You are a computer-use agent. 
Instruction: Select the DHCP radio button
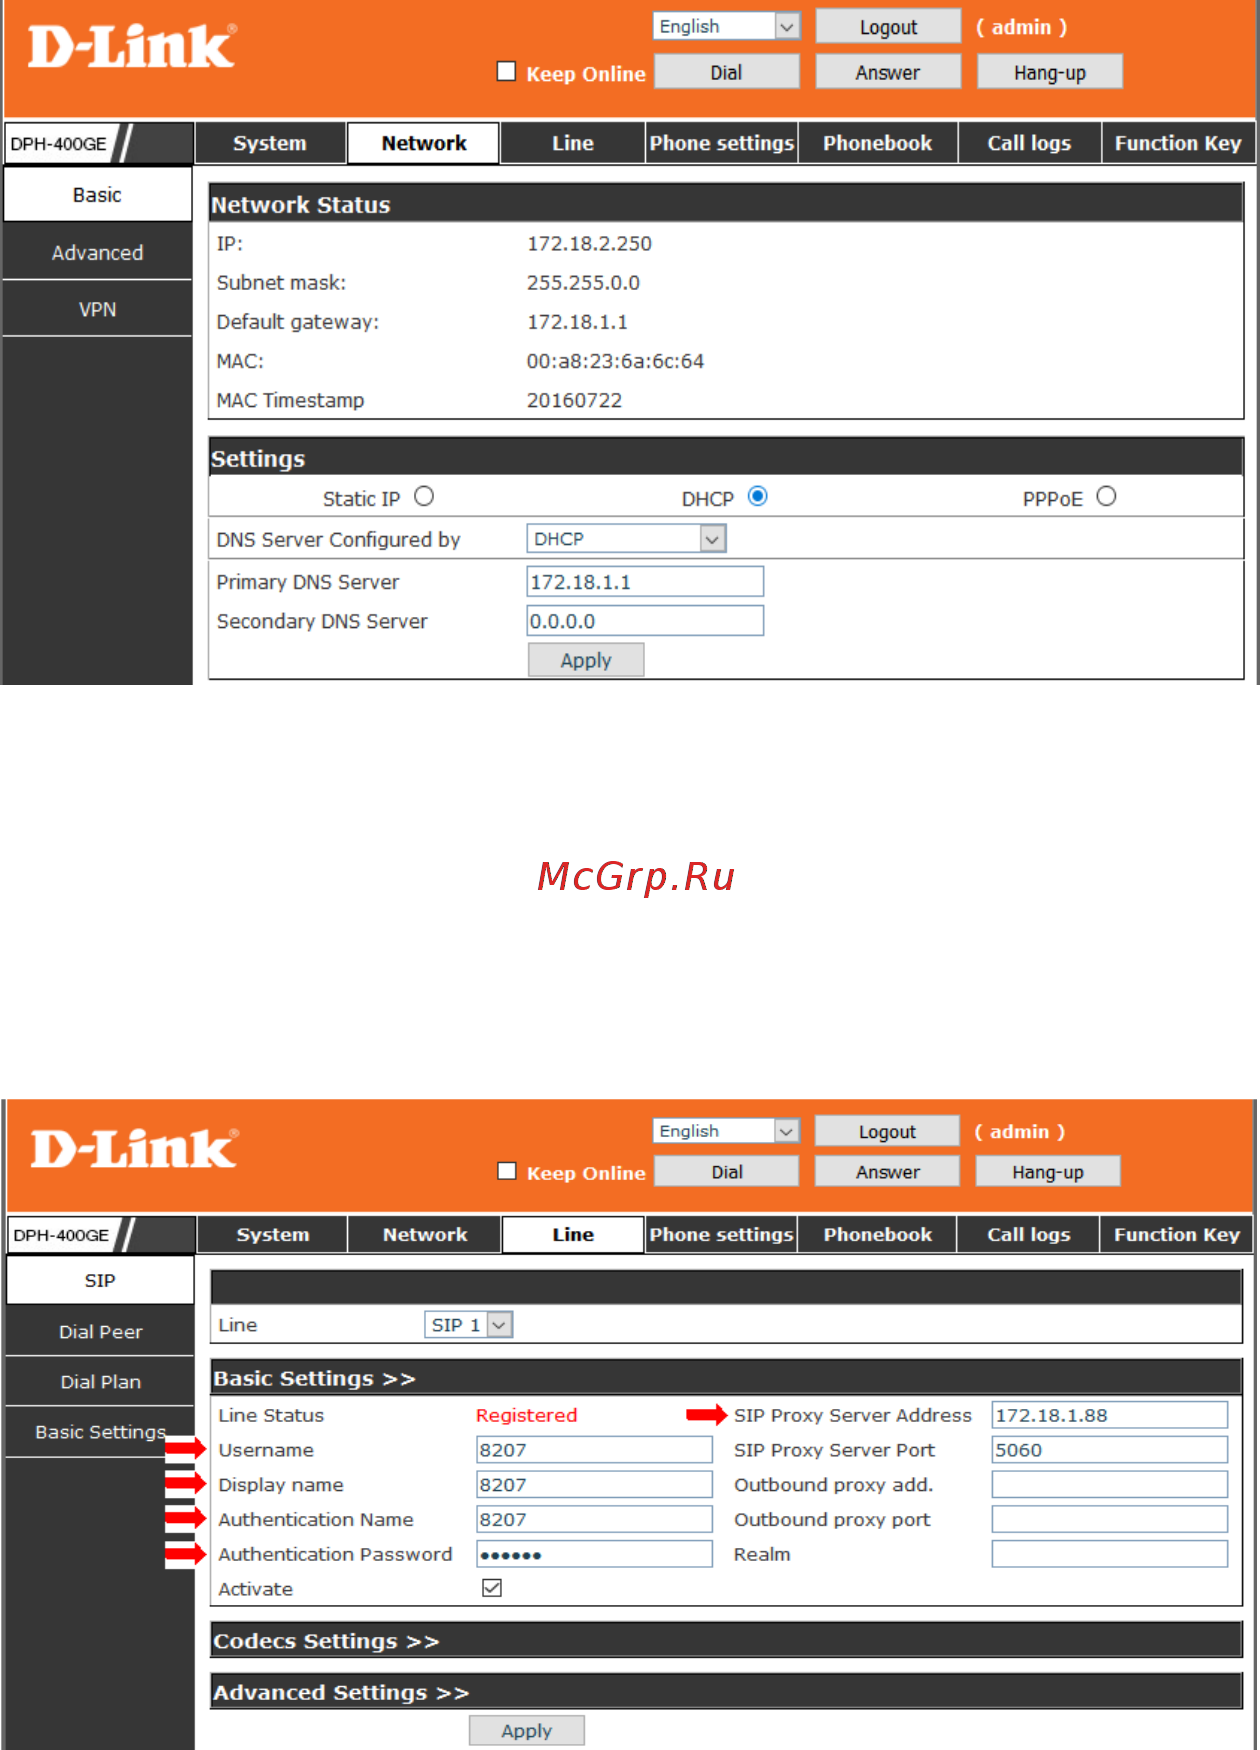point(758,496)
